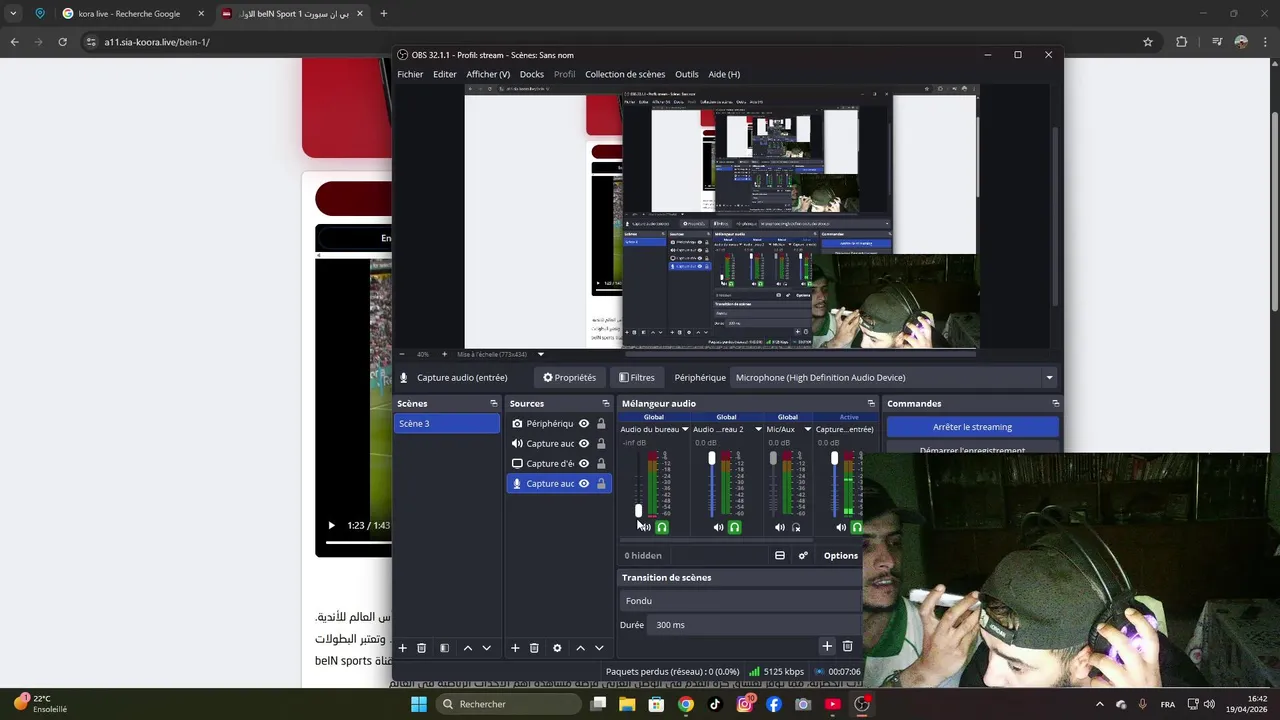Show hidden system tray icons
Viewport: 1280px width, 720px height.
click(x=1100, y=704)
